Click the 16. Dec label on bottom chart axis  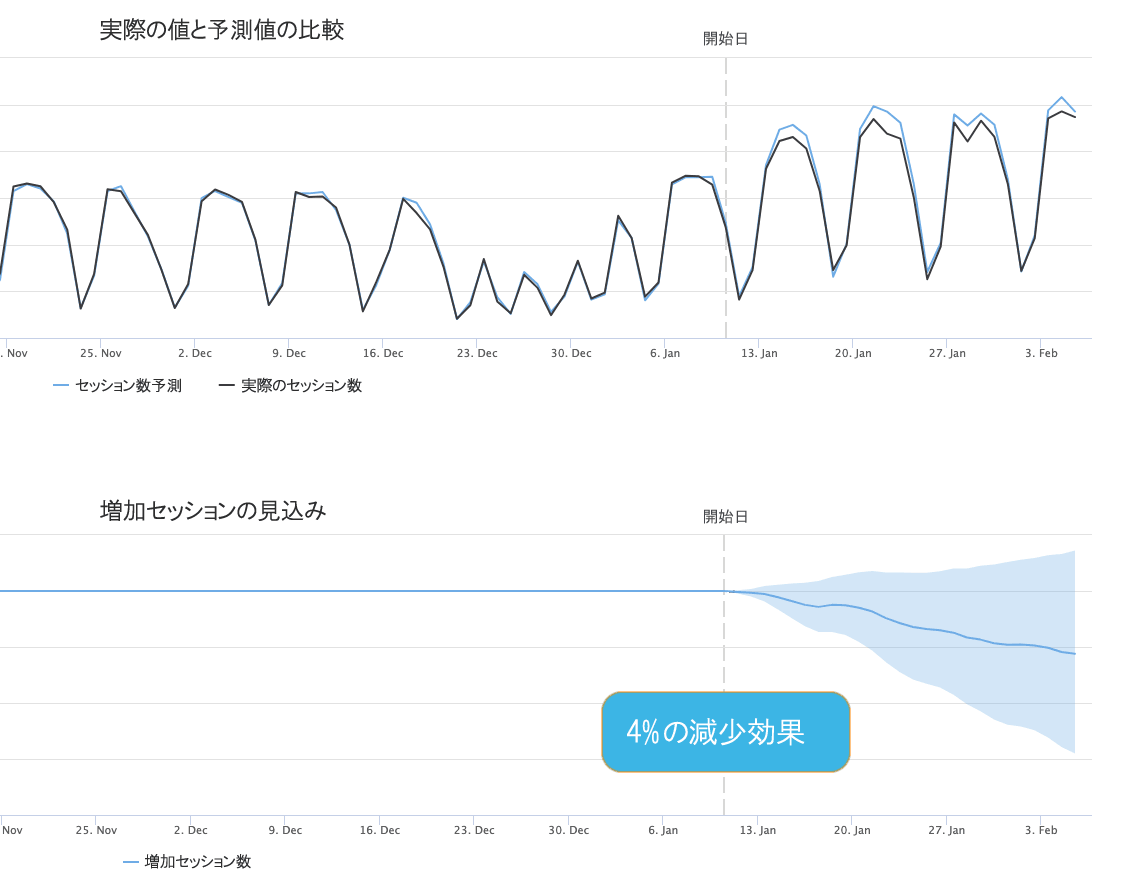[x=380, y=830]
